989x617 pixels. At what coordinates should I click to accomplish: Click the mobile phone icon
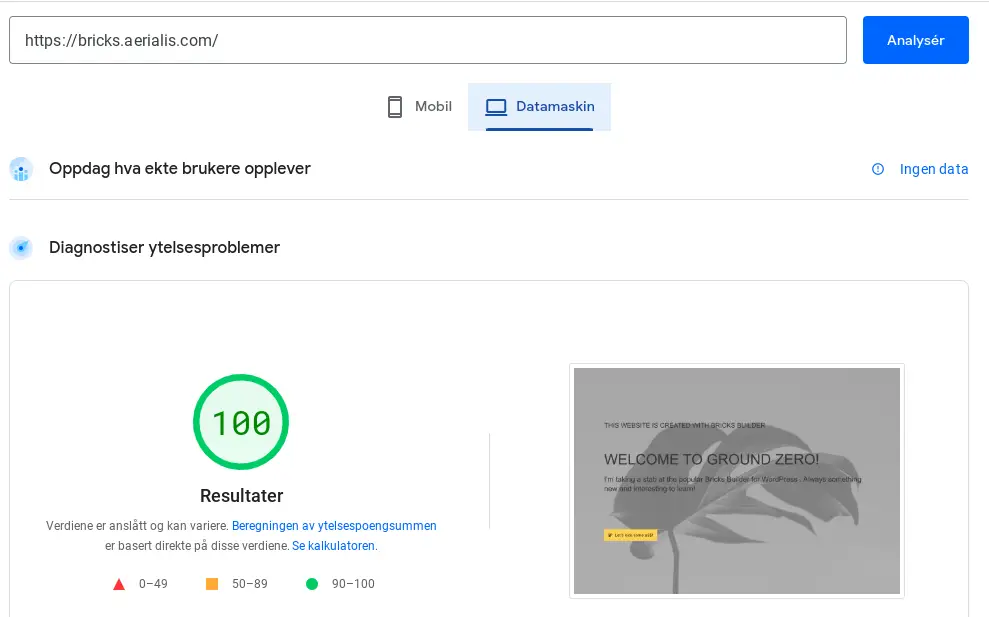(x=395, y=107)
